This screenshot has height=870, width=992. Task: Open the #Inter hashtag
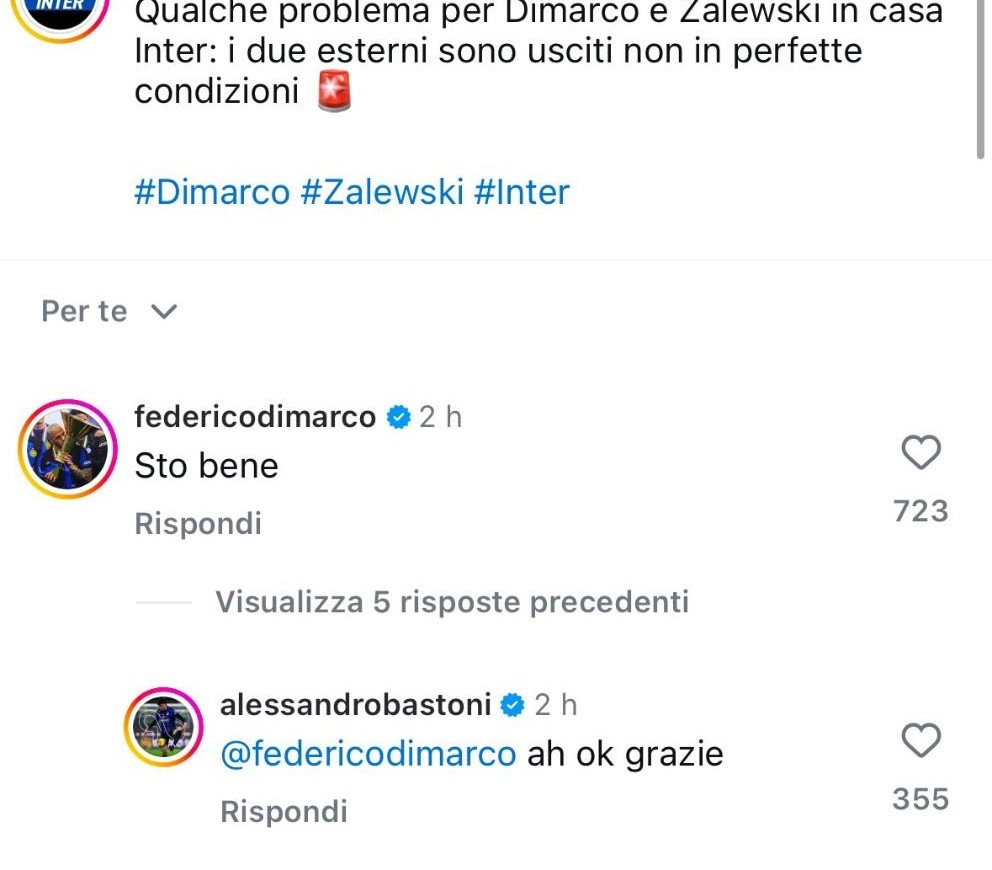click(520, 191)
